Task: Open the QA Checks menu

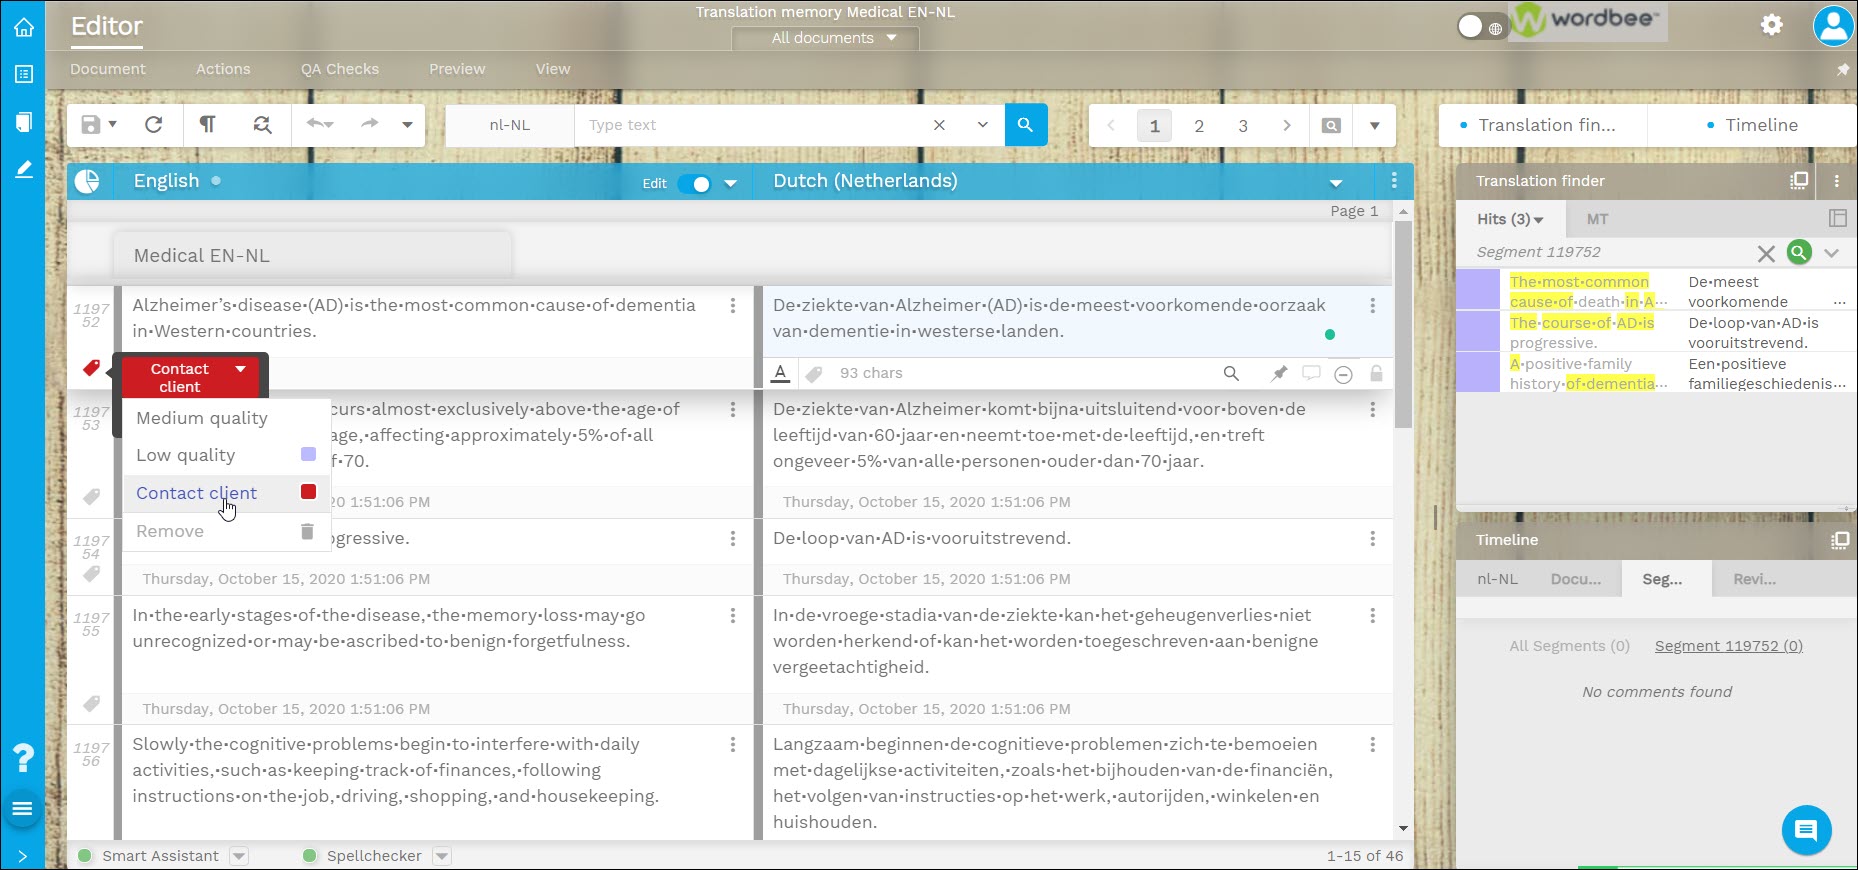Action: [339, 69]
